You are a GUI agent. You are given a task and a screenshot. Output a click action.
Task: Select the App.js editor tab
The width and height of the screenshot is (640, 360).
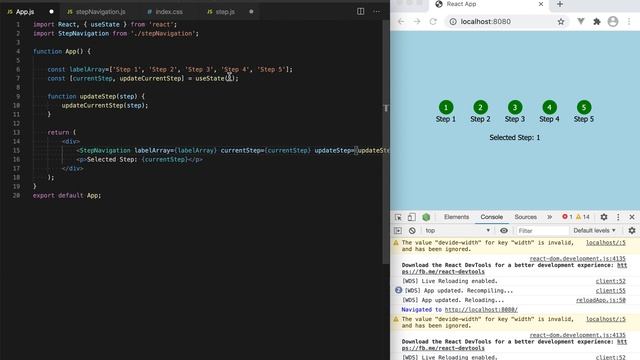25,12
